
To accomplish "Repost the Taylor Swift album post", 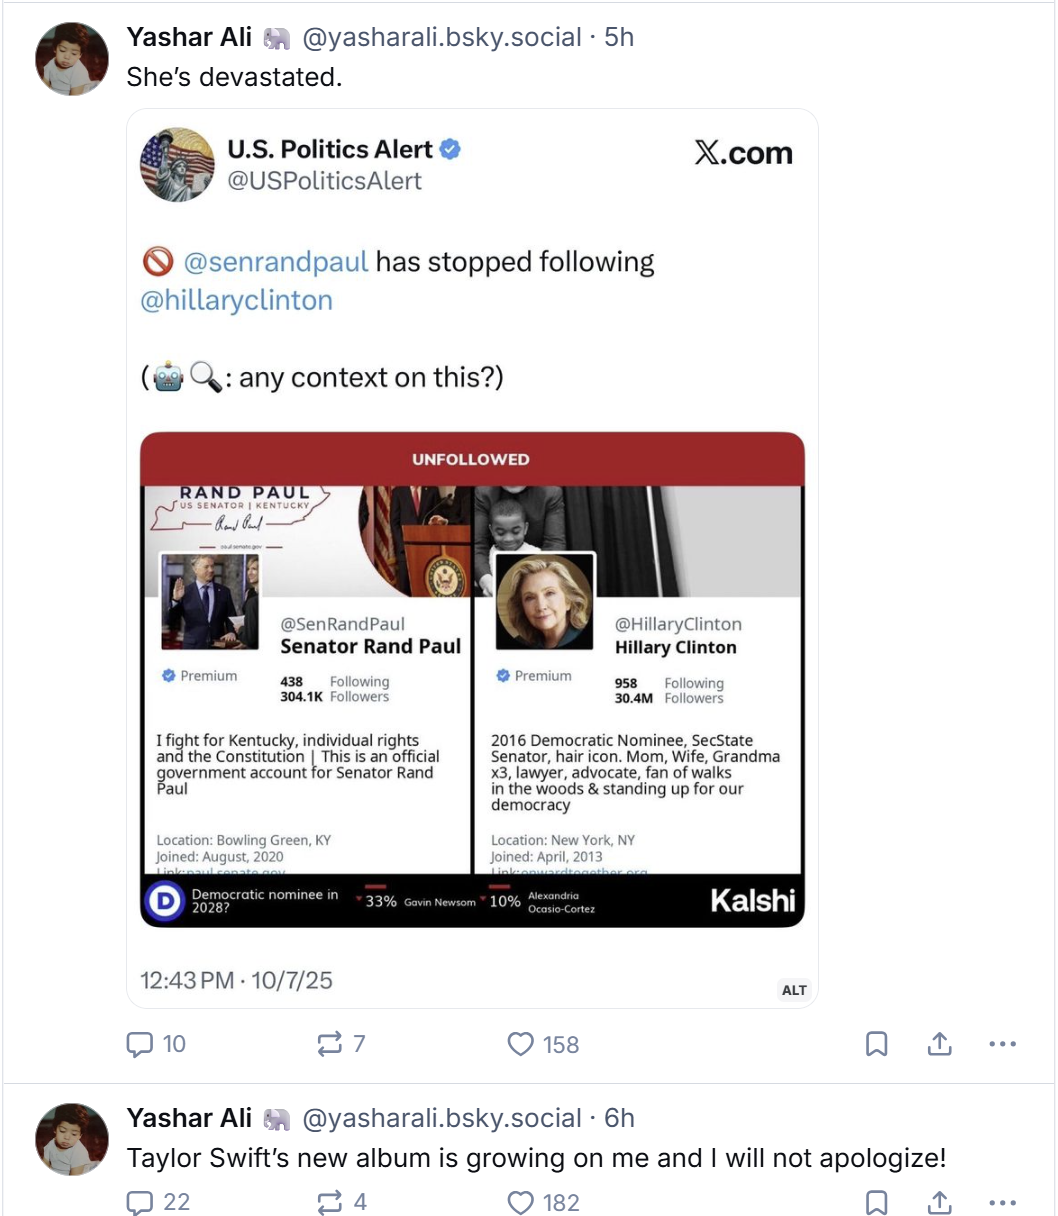I will [329, 1202].
